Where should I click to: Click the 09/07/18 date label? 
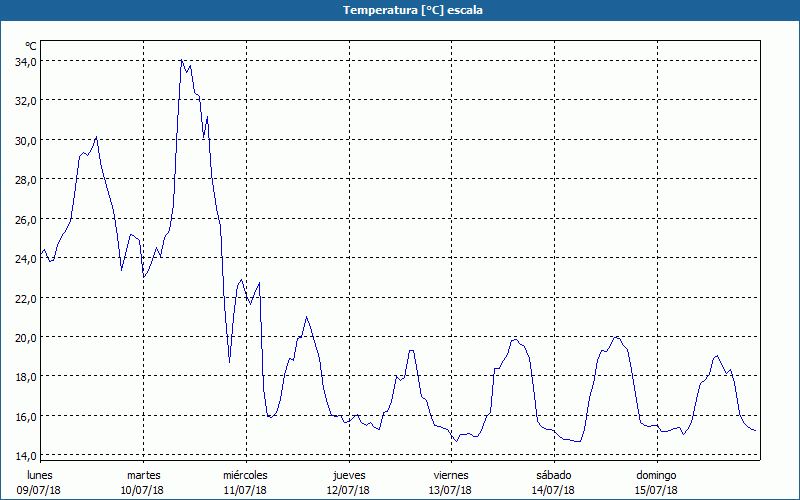click(39, 490)
